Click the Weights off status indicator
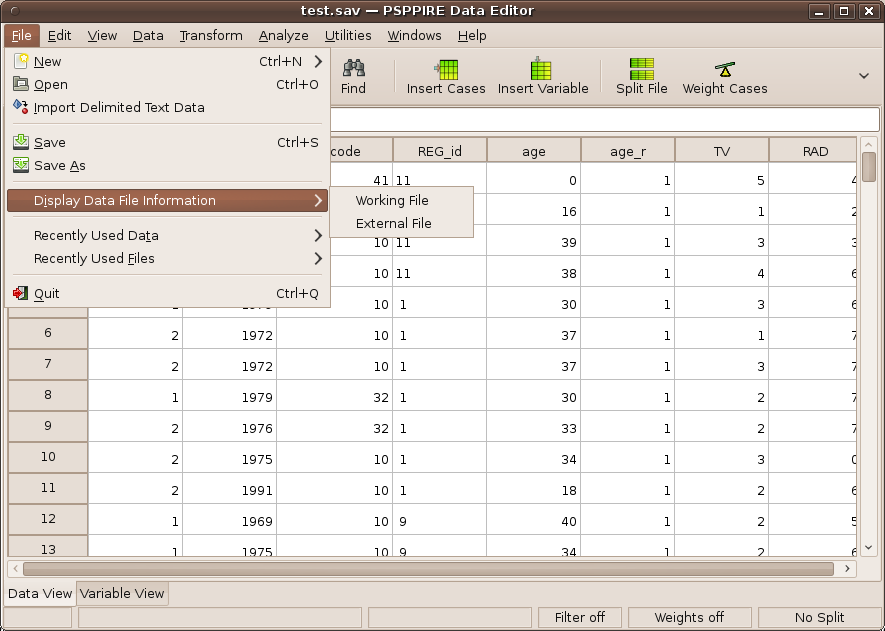885x631 pixels. pos(689,617)
